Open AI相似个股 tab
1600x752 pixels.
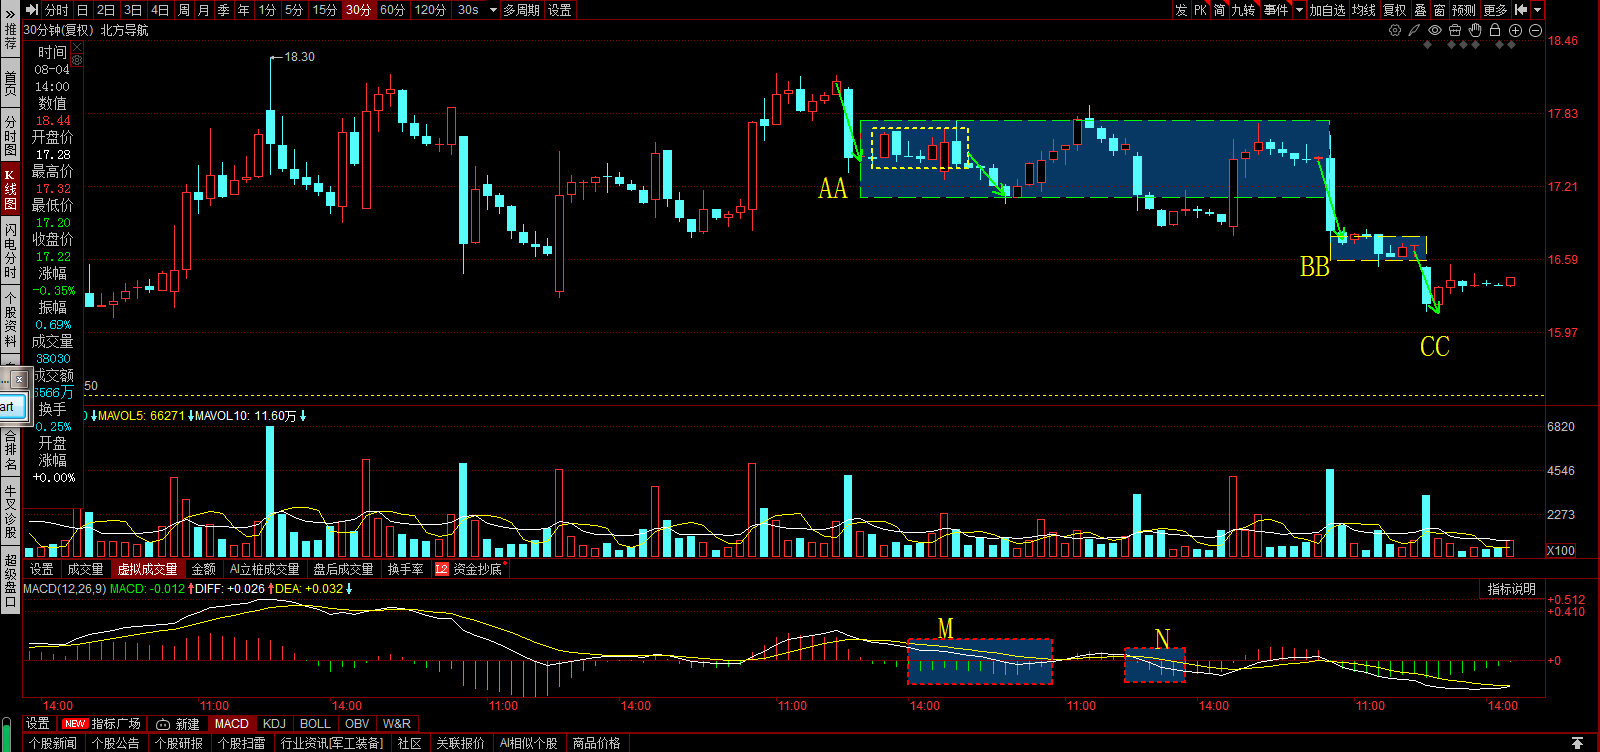pos(529,743)
